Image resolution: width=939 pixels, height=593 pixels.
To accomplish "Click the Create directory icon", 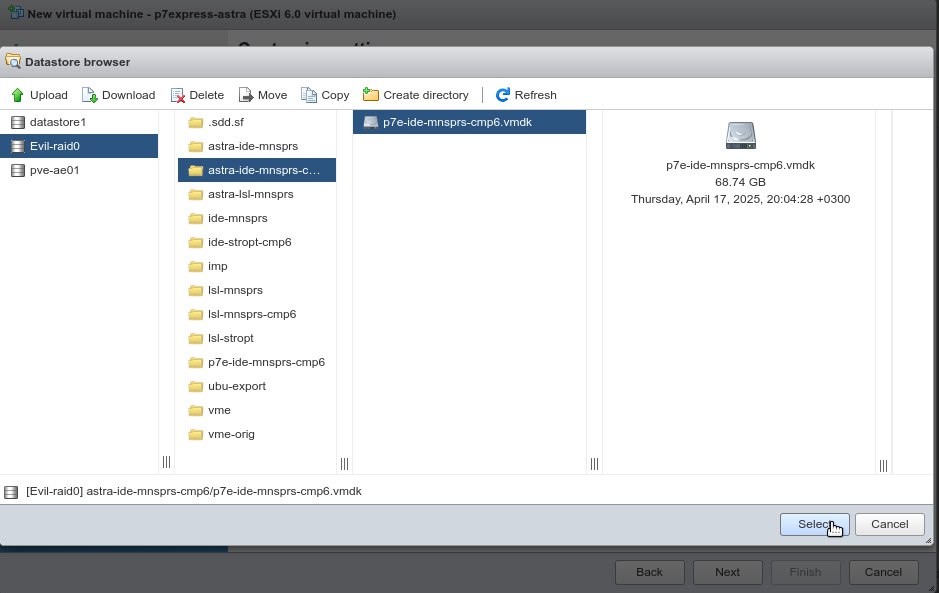I will [371, 95].
